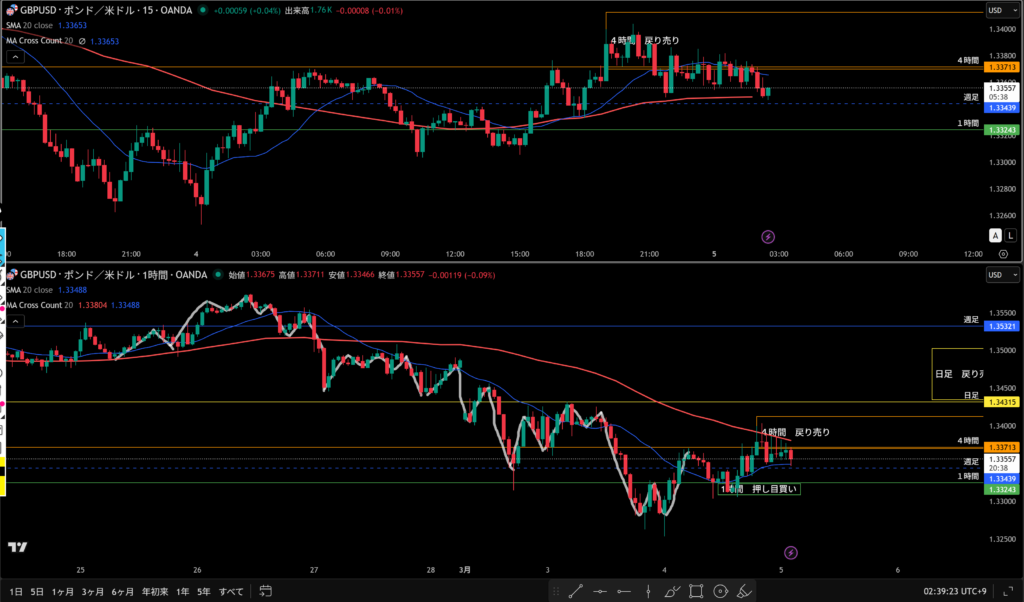The width and height of the screenshot is (1024, 602).
Task: Select the last drawing tool icon in bottom toolbar
Action: (x=746, y=591)
